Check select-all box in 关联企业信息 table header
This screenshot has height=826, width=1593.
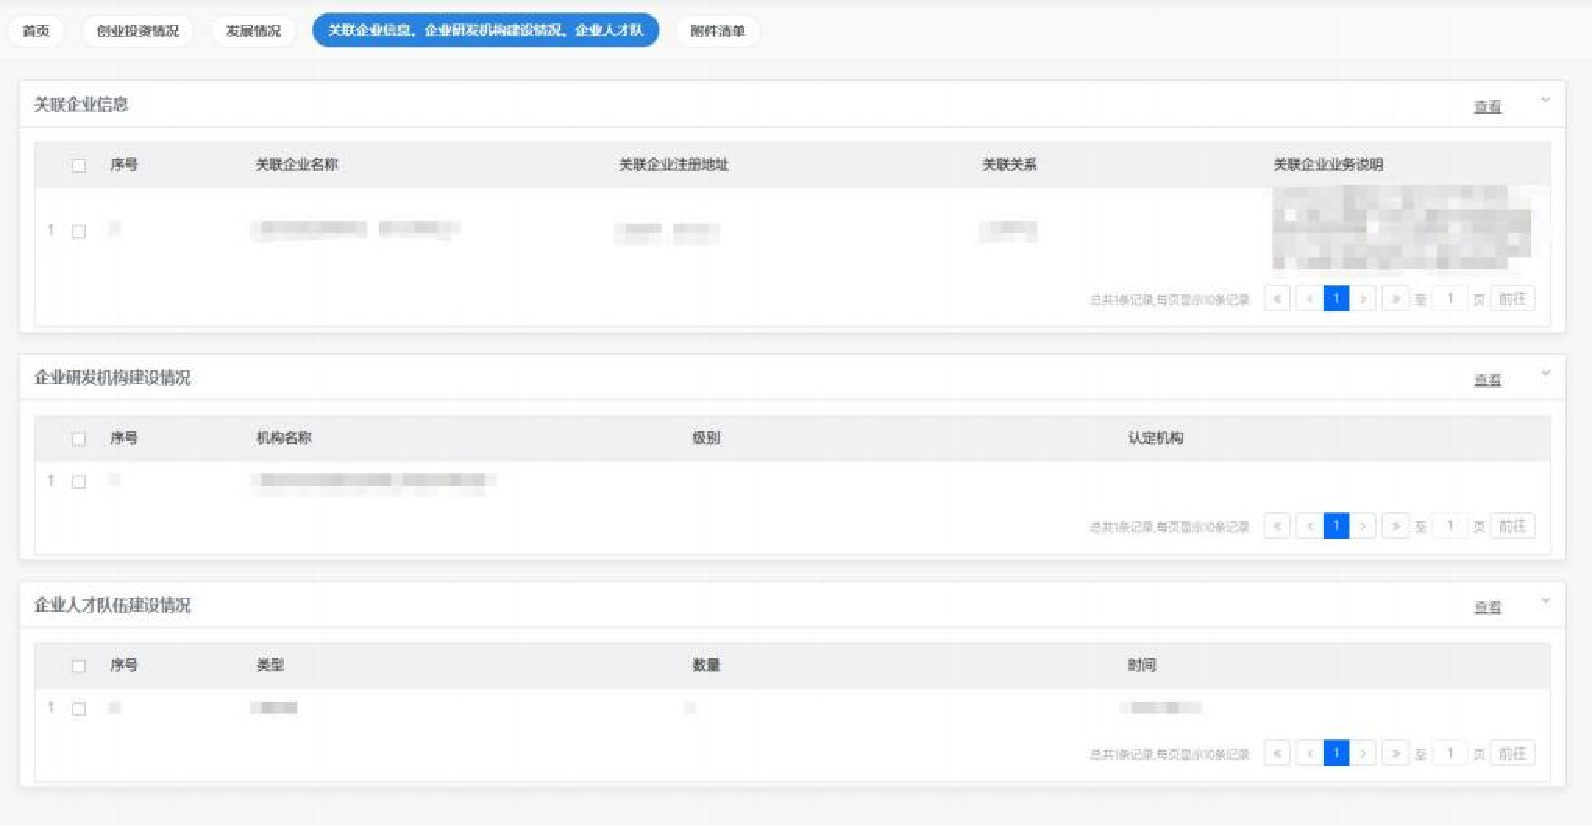[79, 166]
